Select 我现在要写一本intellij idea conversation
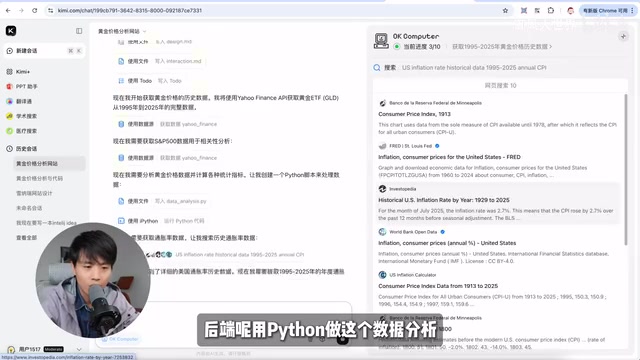The height and width of the screenshot is (360, 640). [x=46, y=223]
